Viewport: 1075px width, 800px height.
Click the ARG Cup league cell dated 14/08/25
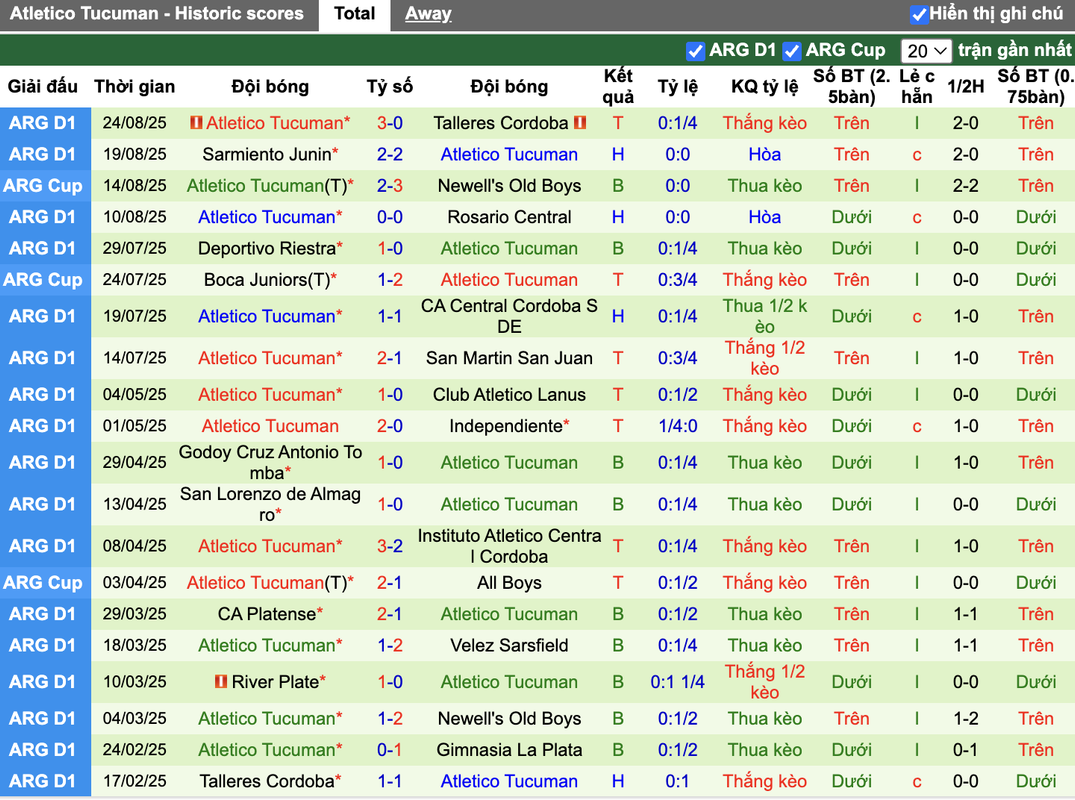tap(43, 186)
